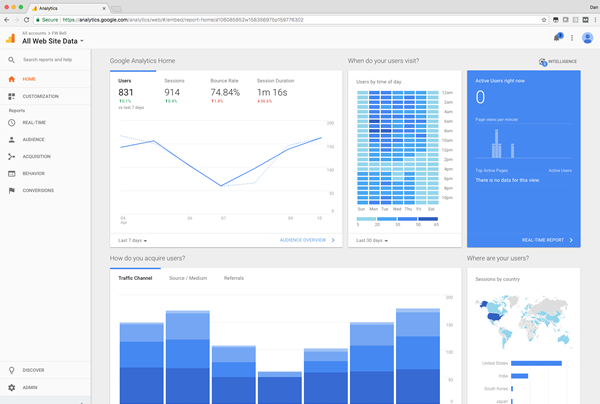Image resolution: width=600 pixels, height=404 pixels.
Task: Collapse the sidebar with bottom chevron
Action: tap(81, 402)
